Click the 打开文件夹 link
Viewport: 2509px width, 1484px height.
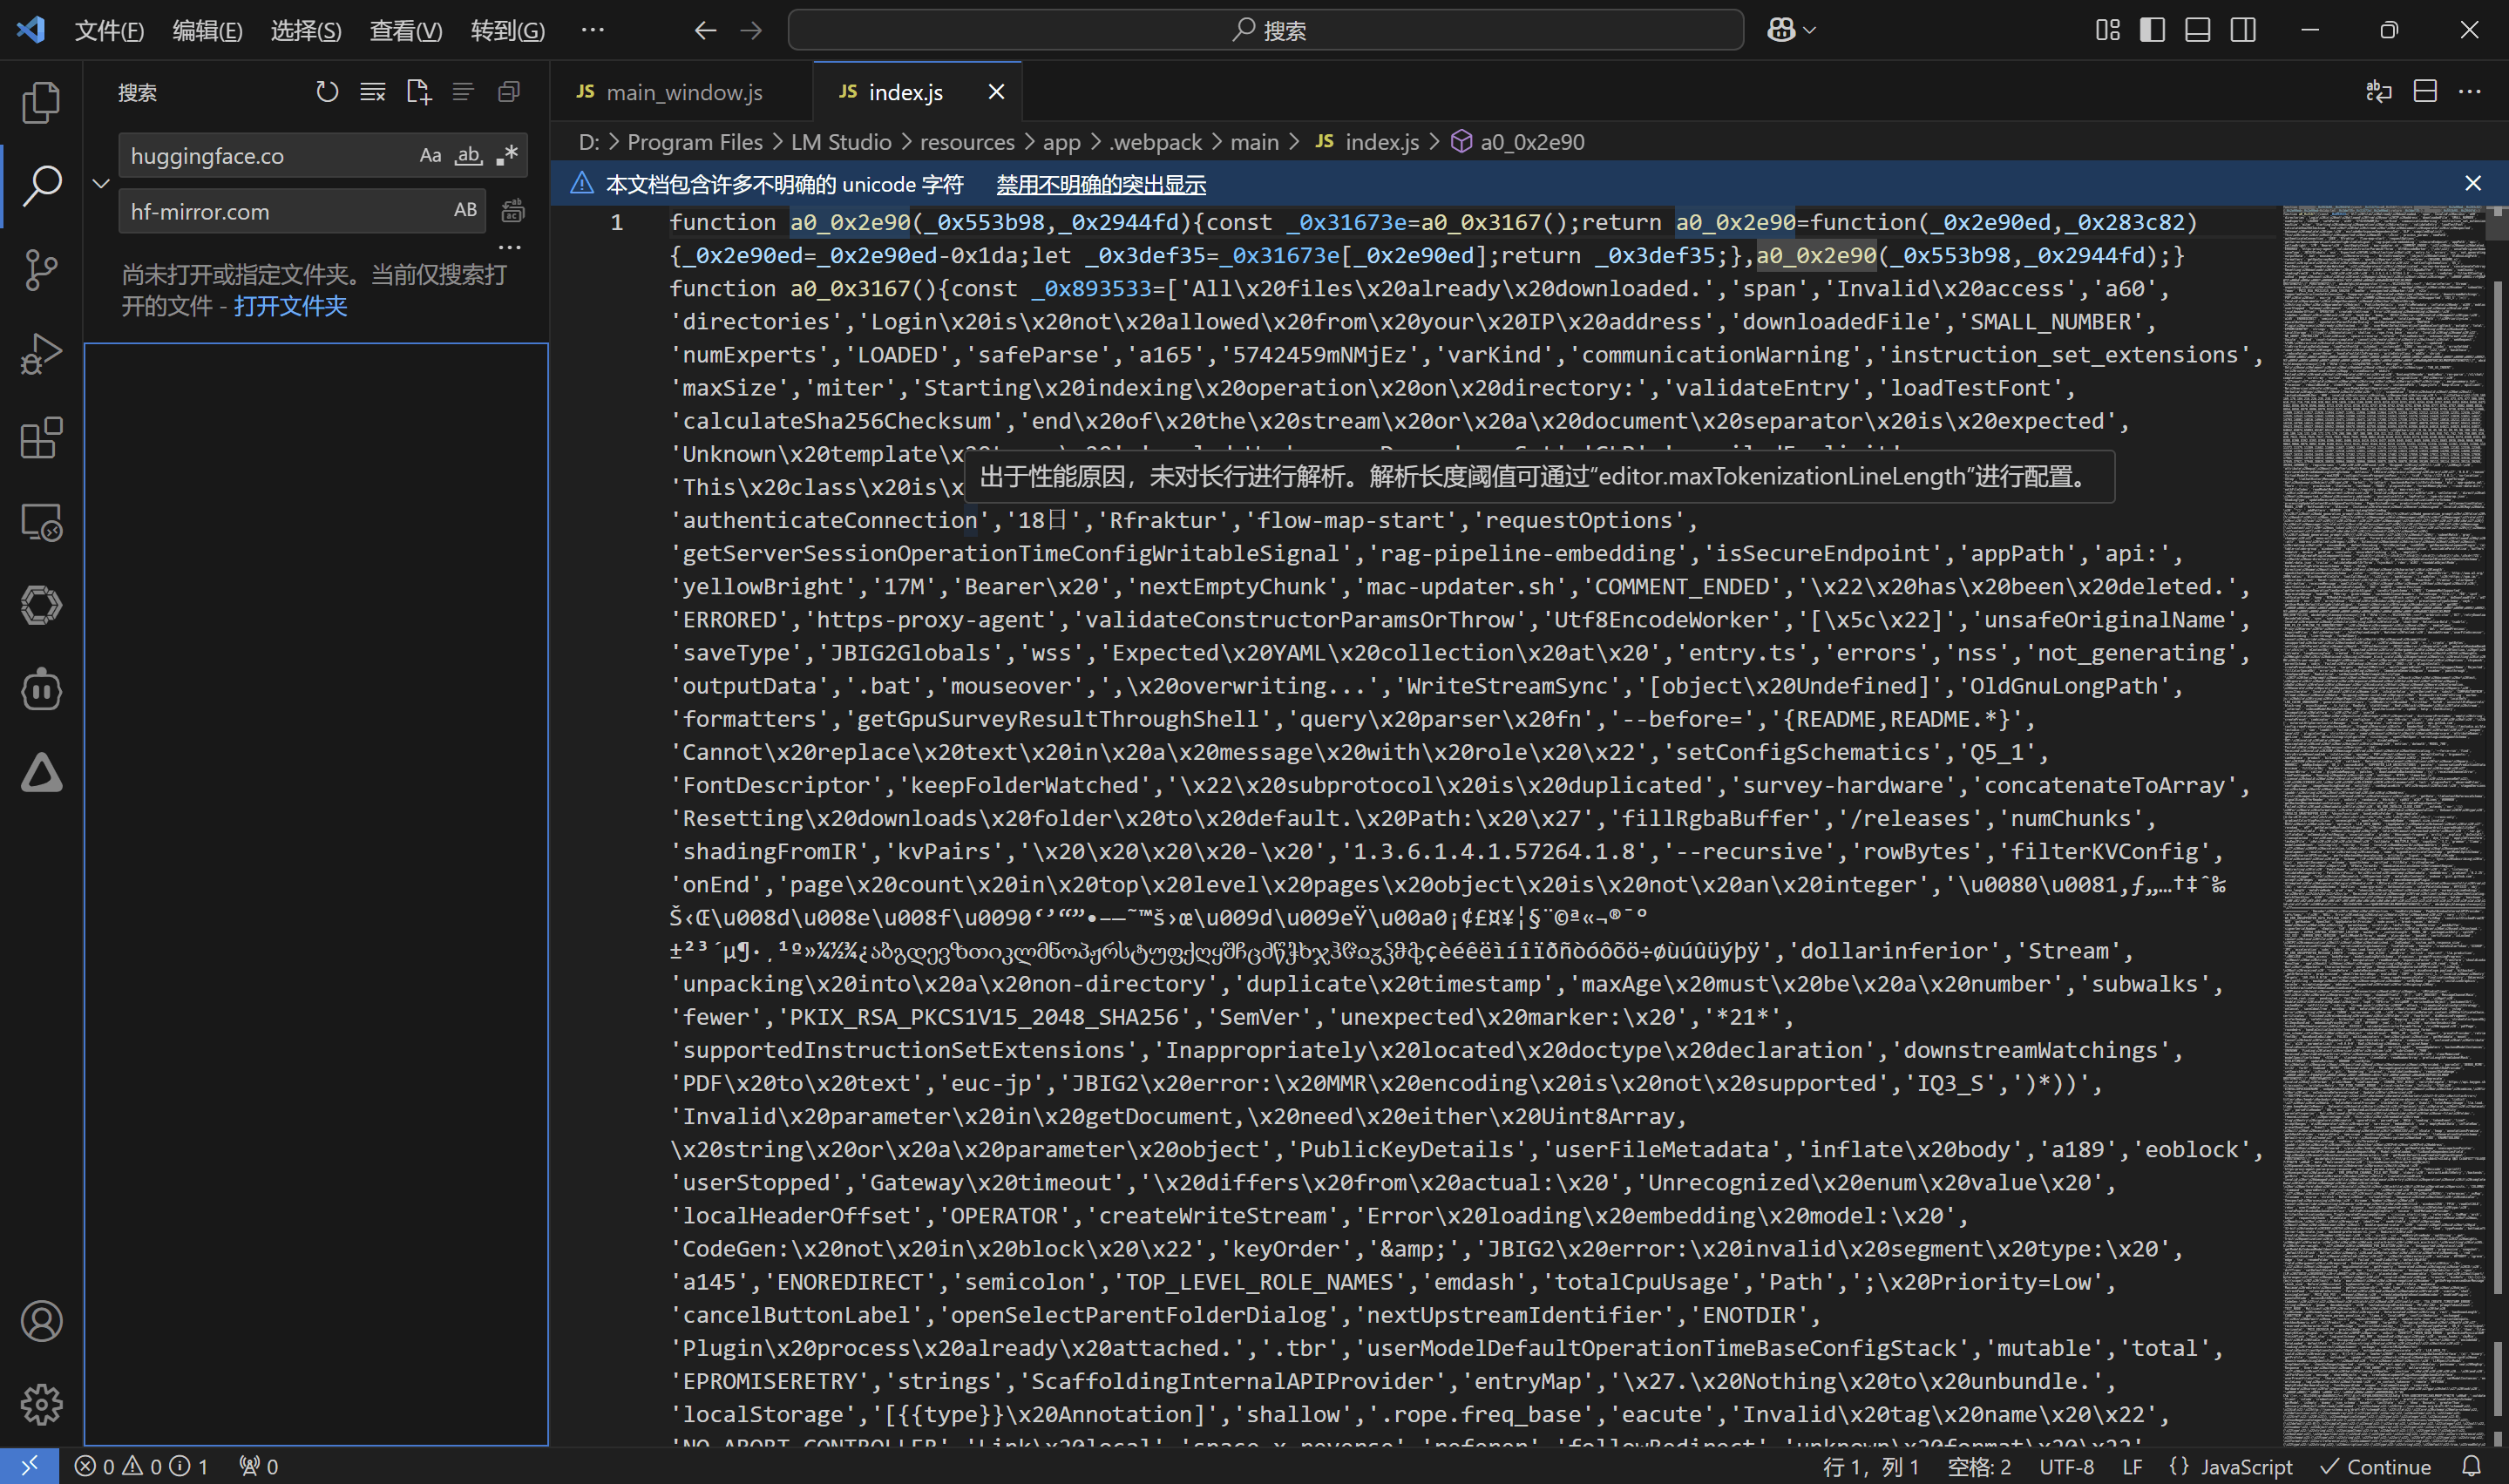[x=290, y=306]
